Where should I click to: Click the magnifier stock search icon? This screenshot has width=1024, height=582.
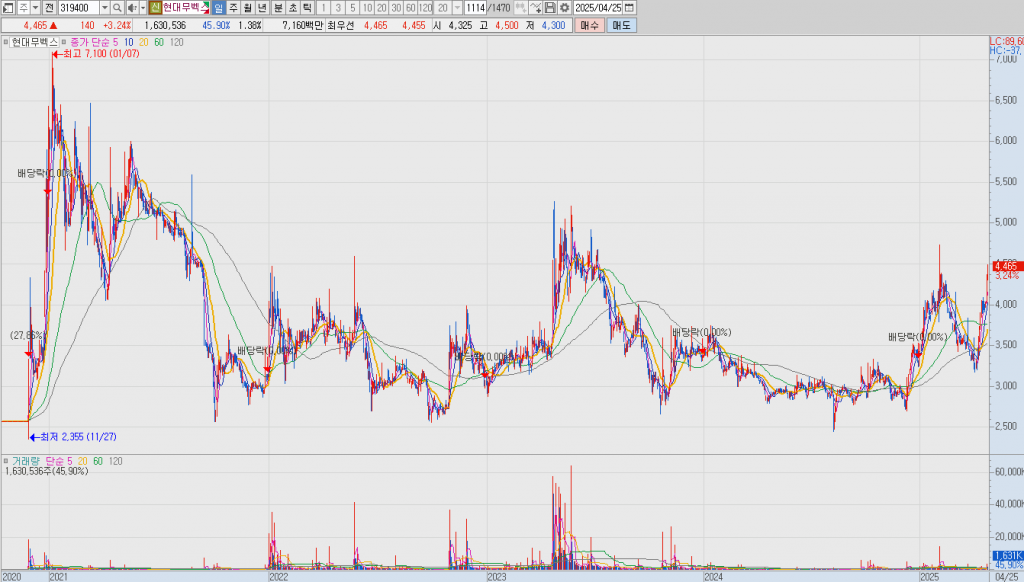coord(117,7)
